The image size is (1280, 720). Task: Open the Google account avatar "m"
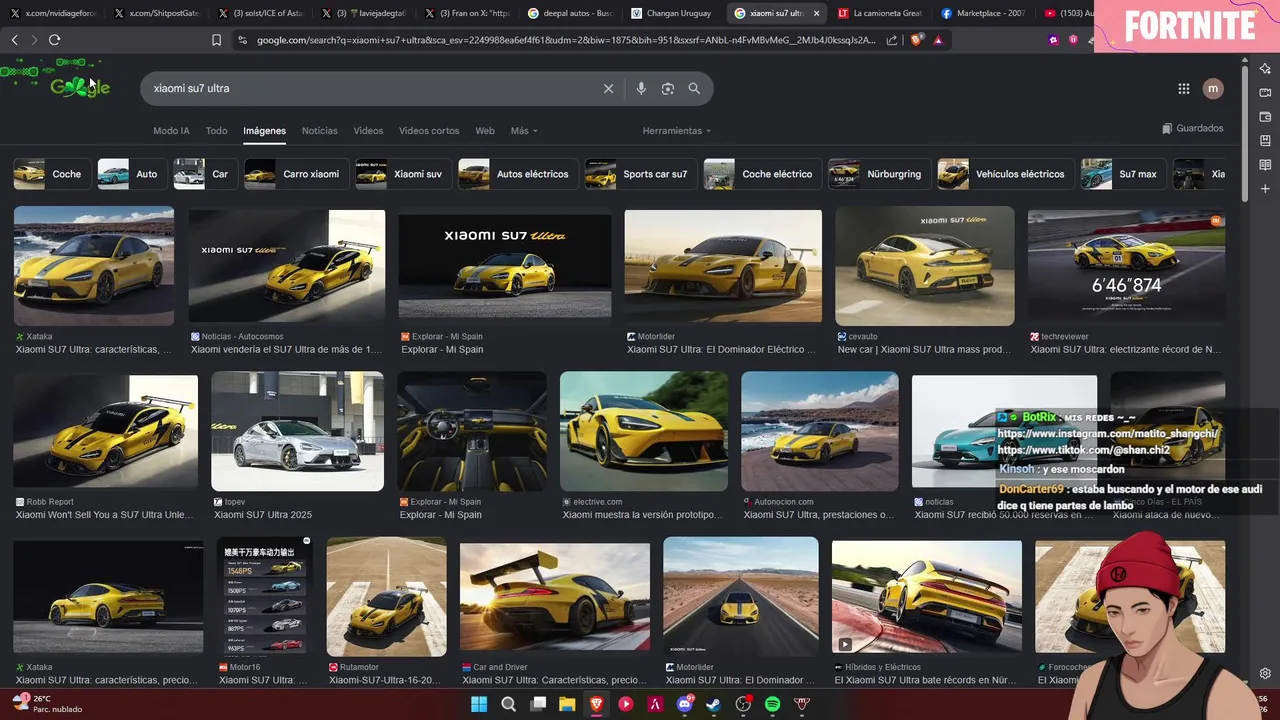pos(1213,88)
